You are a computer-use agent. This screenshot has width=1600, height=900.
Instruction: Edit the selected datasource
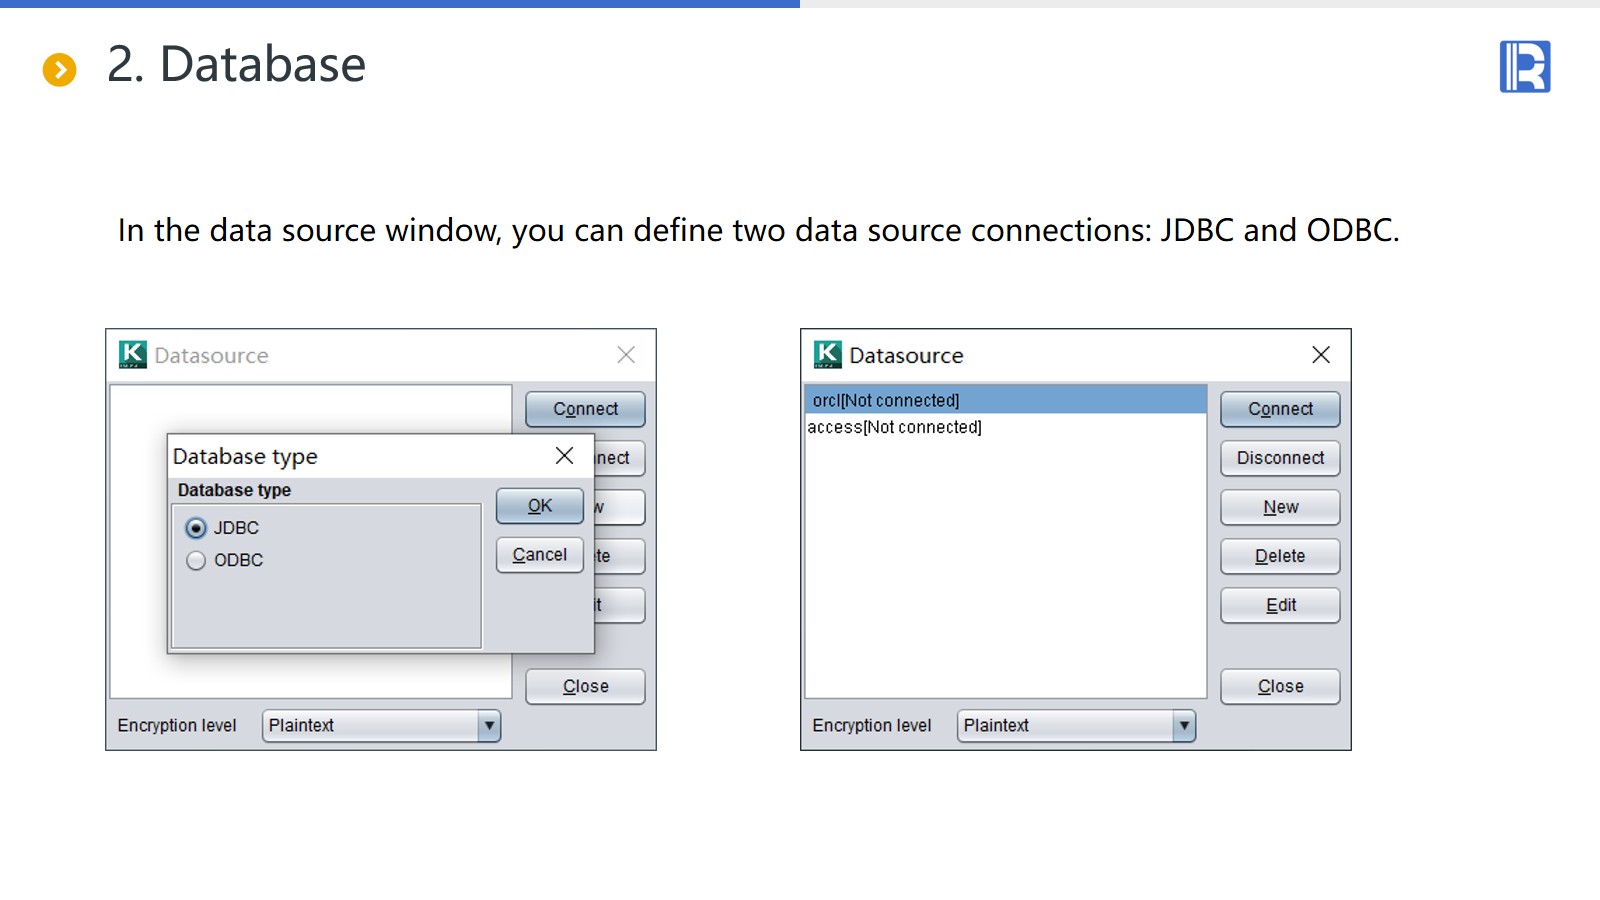[1280, 605]
